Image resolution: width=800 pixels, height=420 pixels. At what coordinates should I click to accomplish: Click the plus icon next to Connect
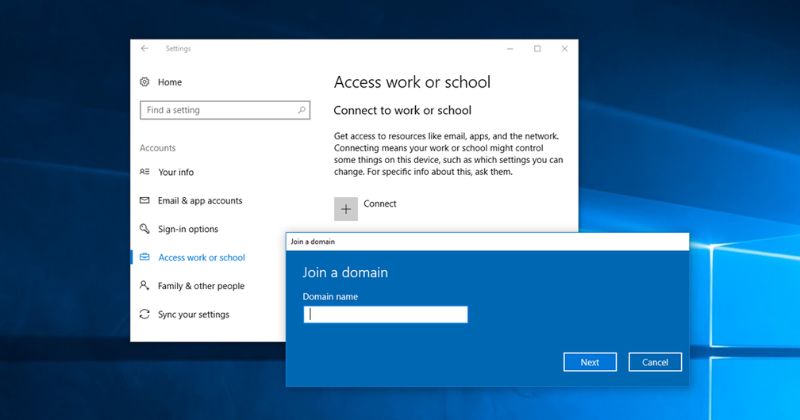click(x=346, y=209)
